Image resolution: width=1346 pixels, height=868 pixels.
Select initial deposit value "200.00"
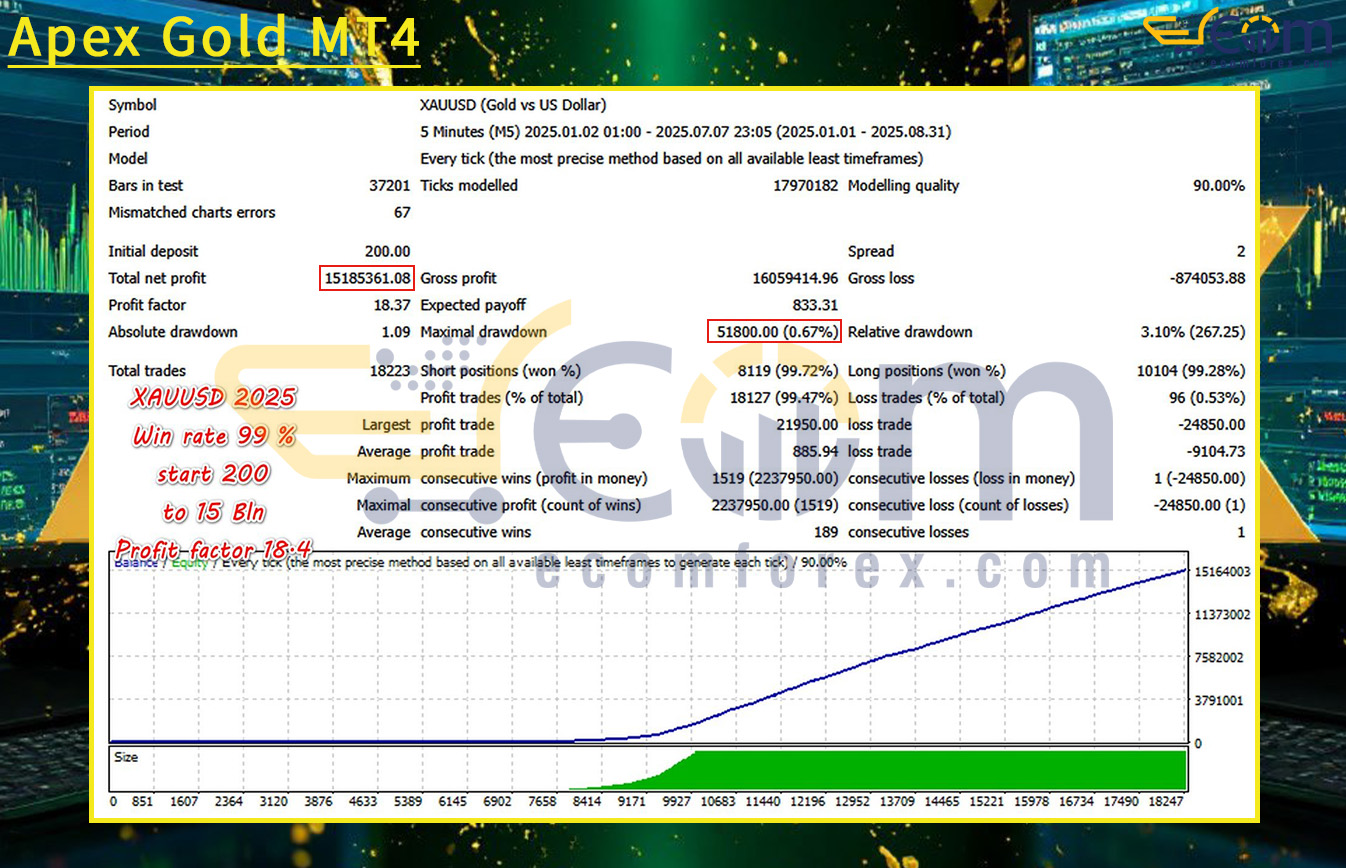(x=388, y=252)
